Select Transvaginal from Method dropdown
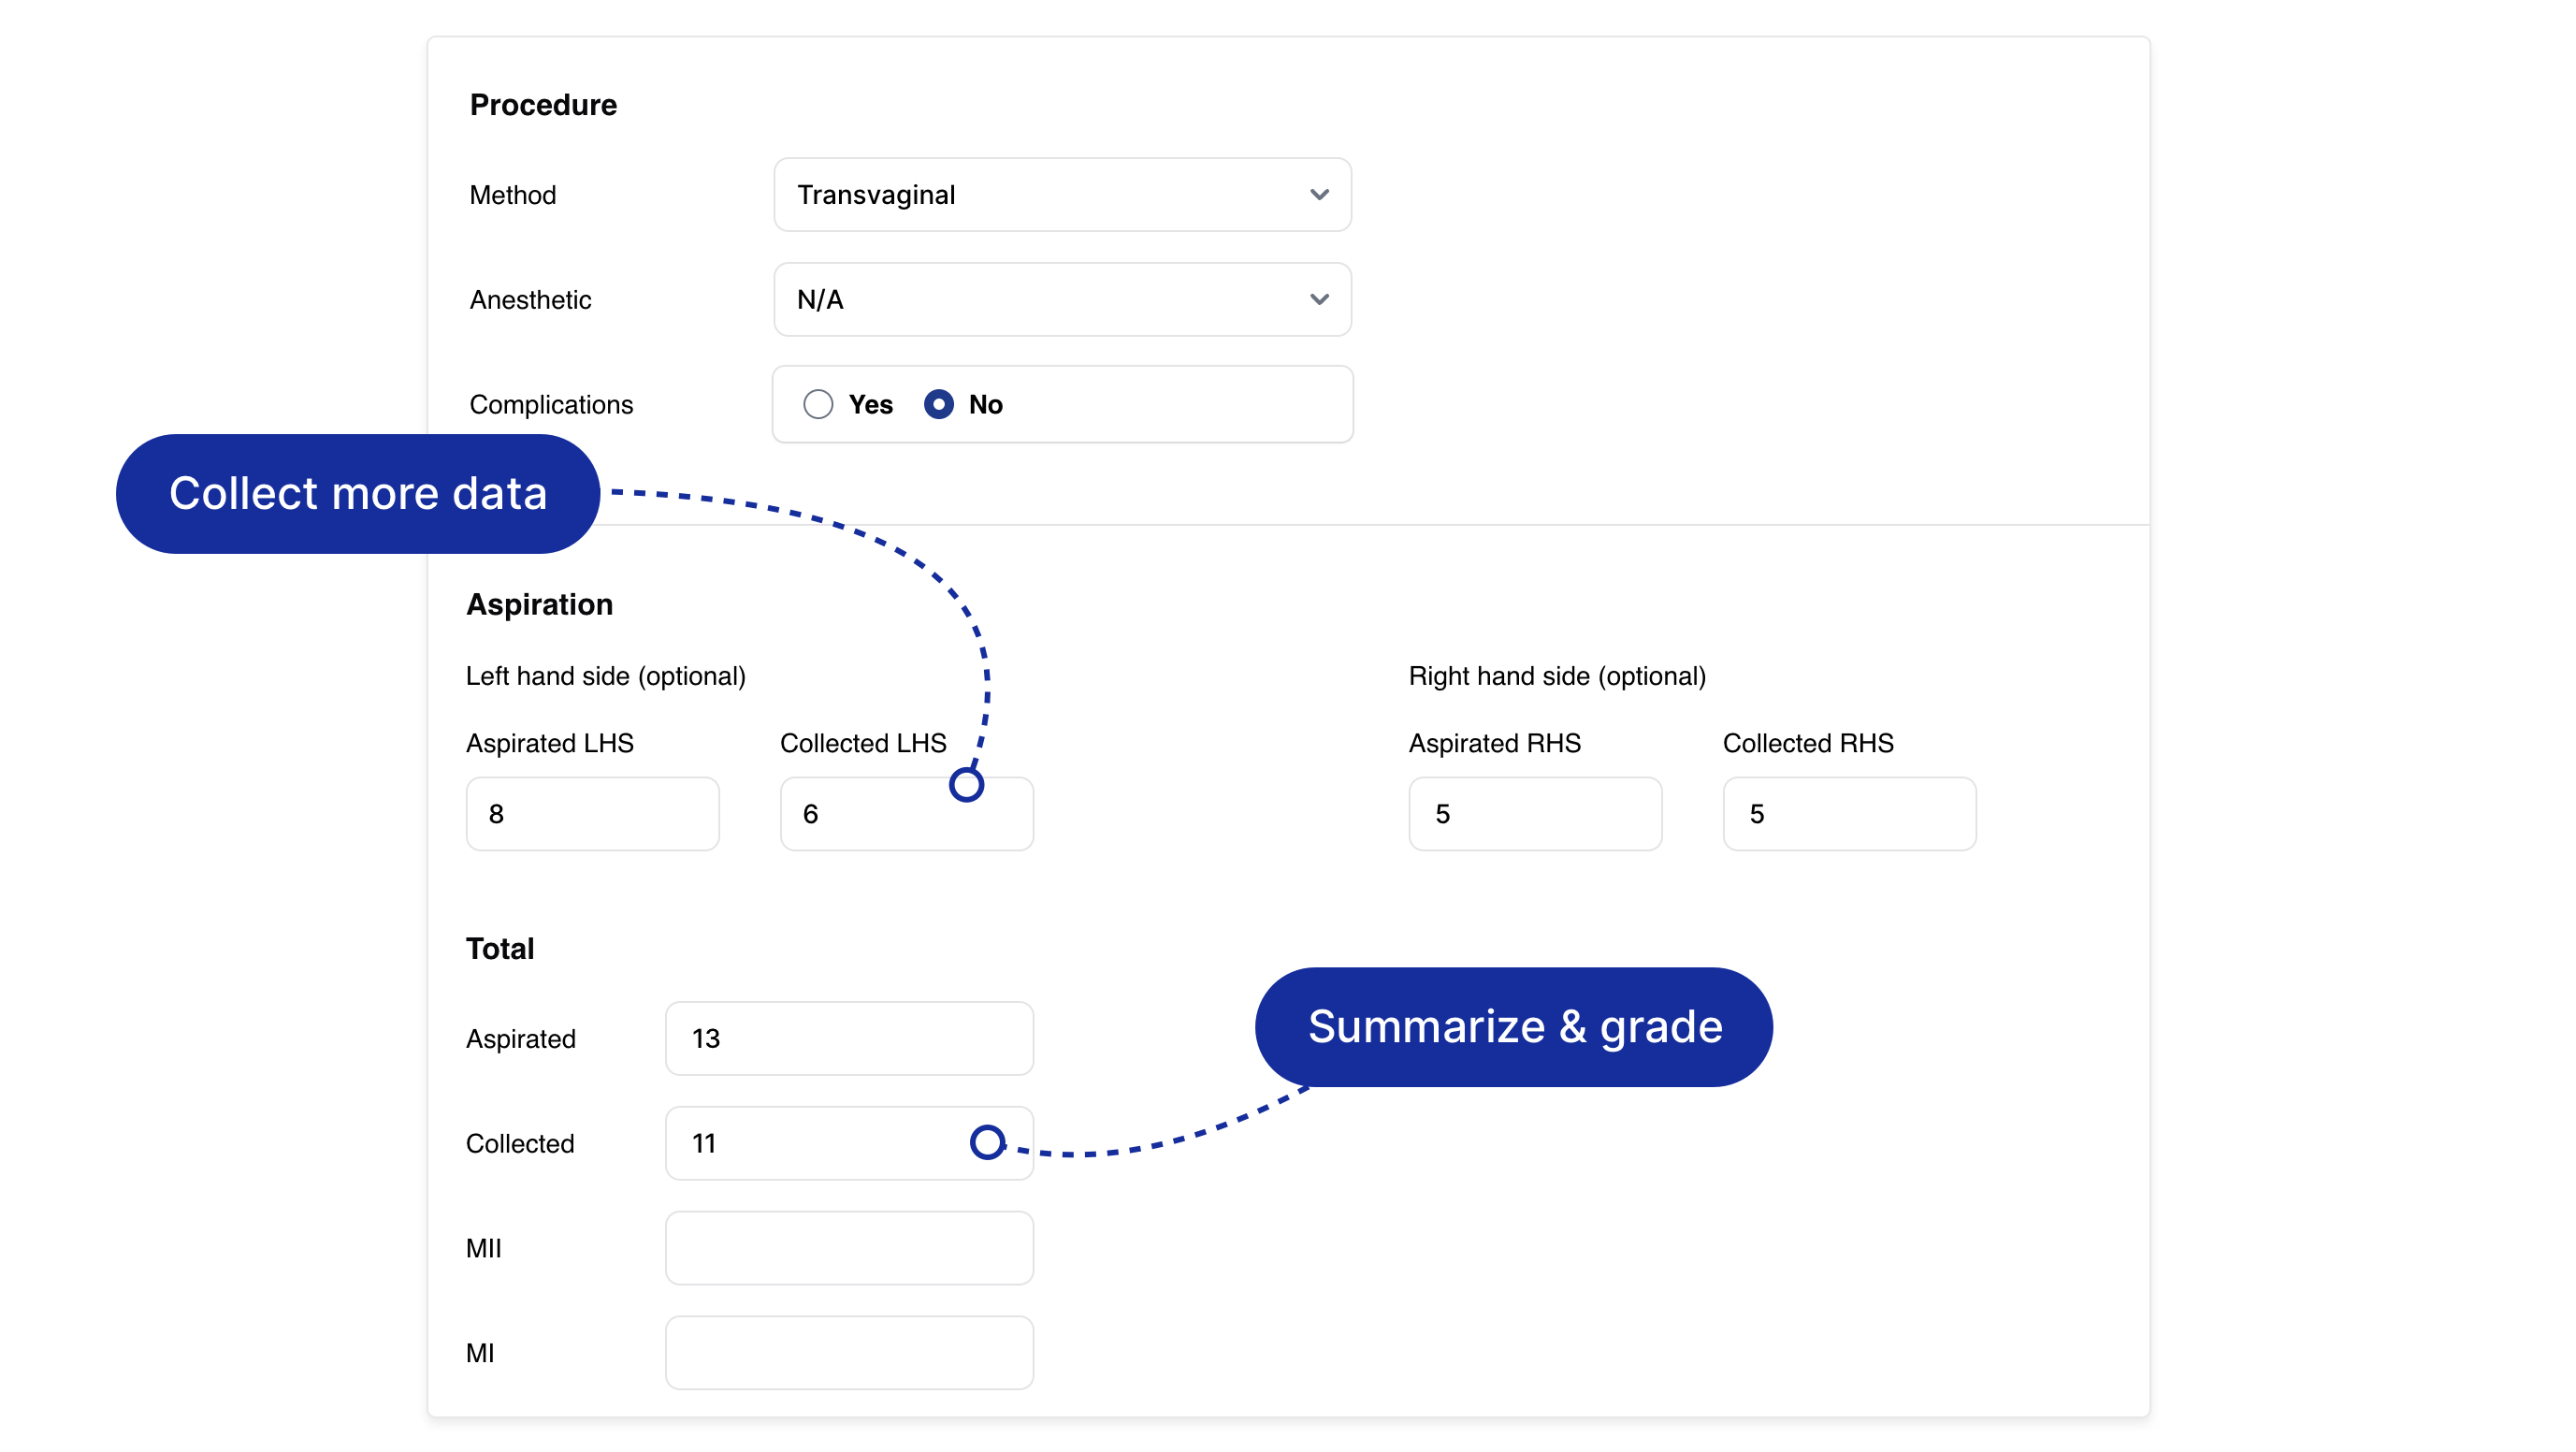This screenshot has width=2576, height=1452. click(1062, 195)
